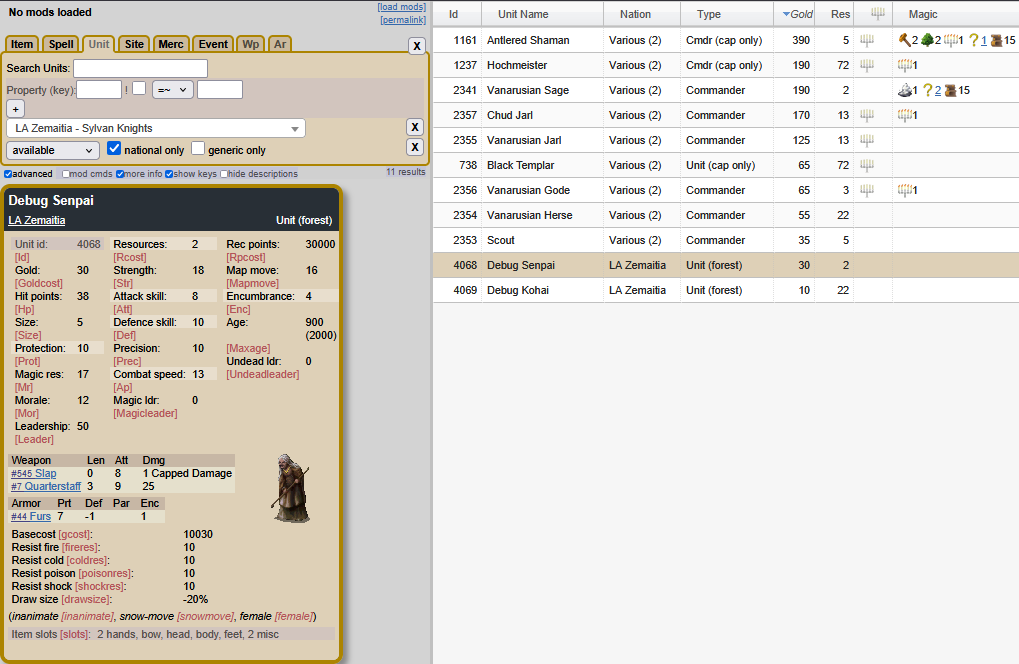Open the LA Zemaitia - Sylvan Knights nation dropdown

[156, 129]
